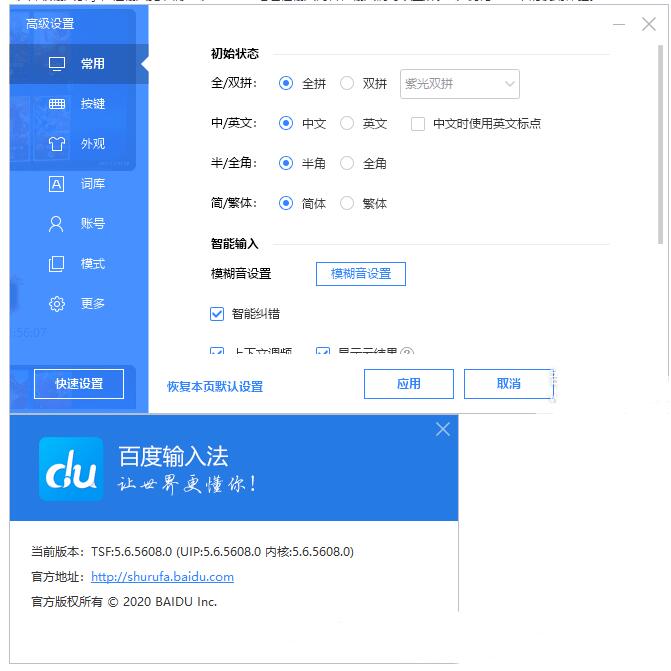Open the 更多 settings tab
Image resolution: width=671 pixels, height=671 pixels.
tap(79, 304)
